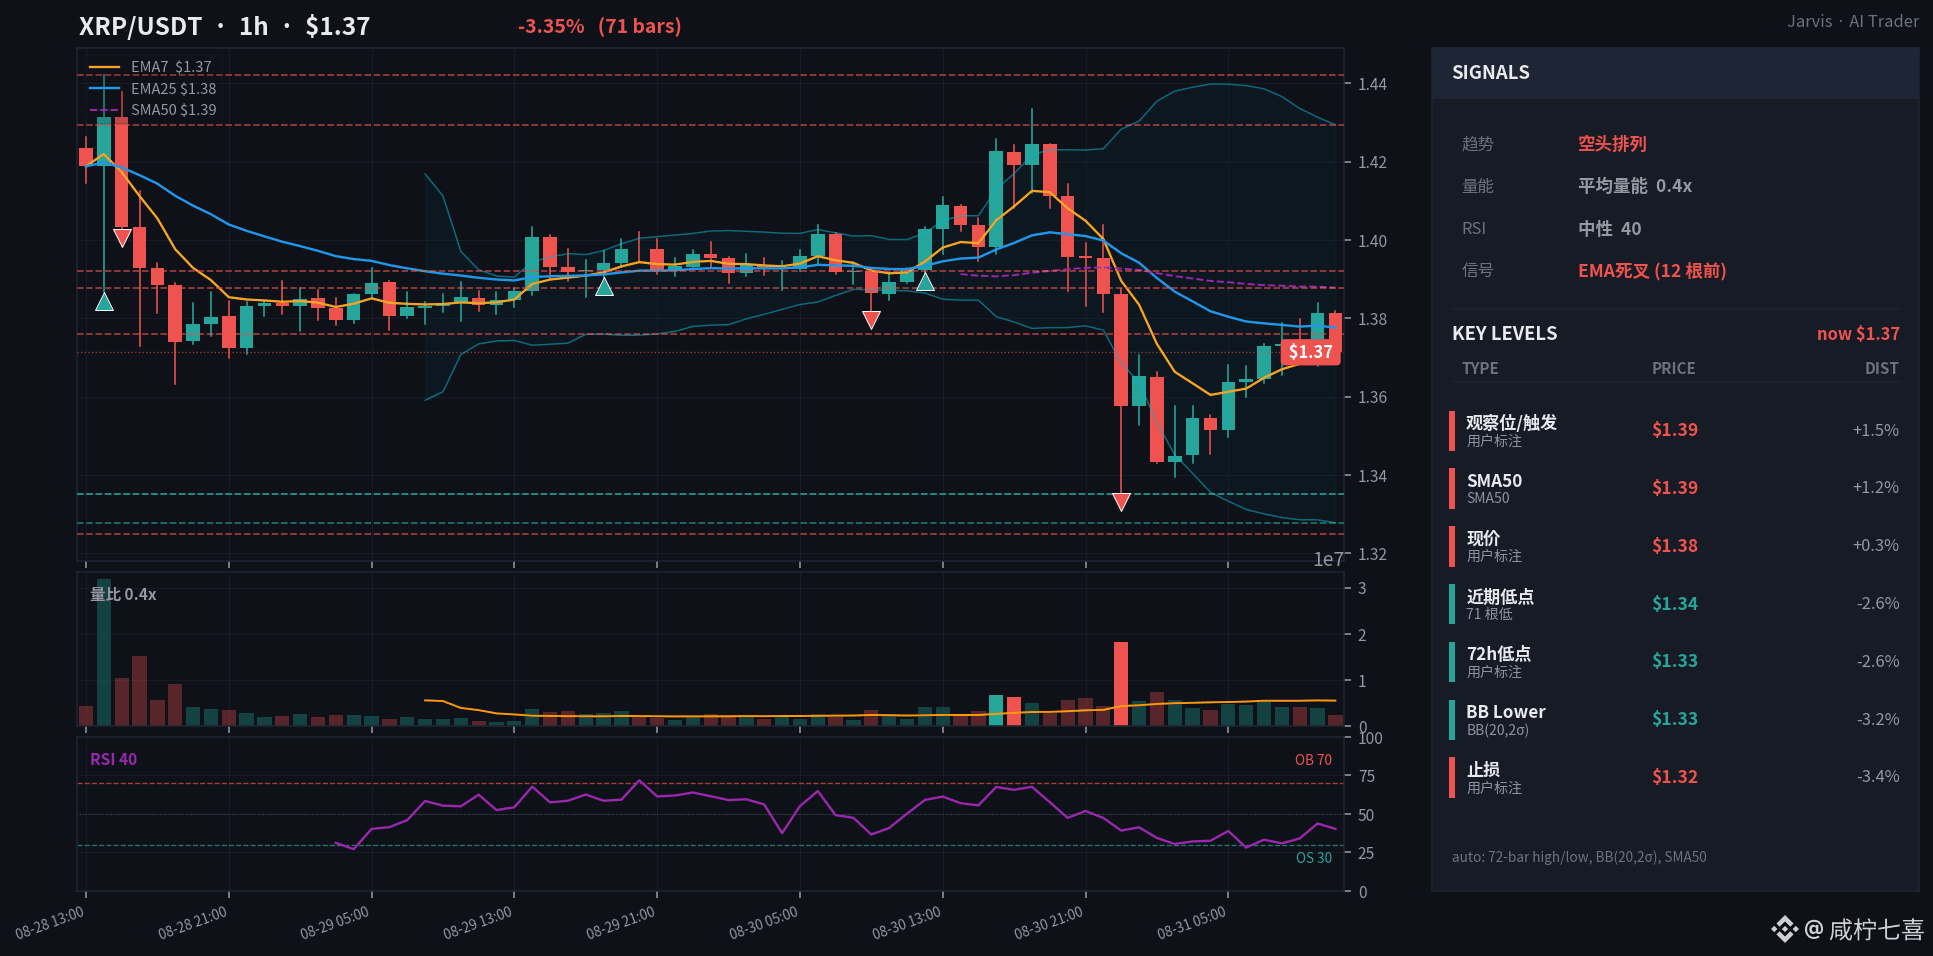
Task: Click the TYPE column header
Action: tap(1480, 368)
